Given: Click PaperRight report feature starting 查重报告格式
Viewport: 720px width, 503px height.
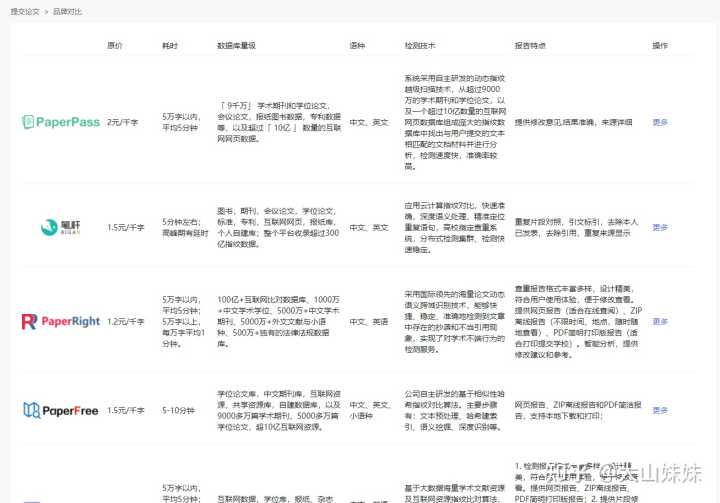Looking at the screenshot, I should point(579,322).
